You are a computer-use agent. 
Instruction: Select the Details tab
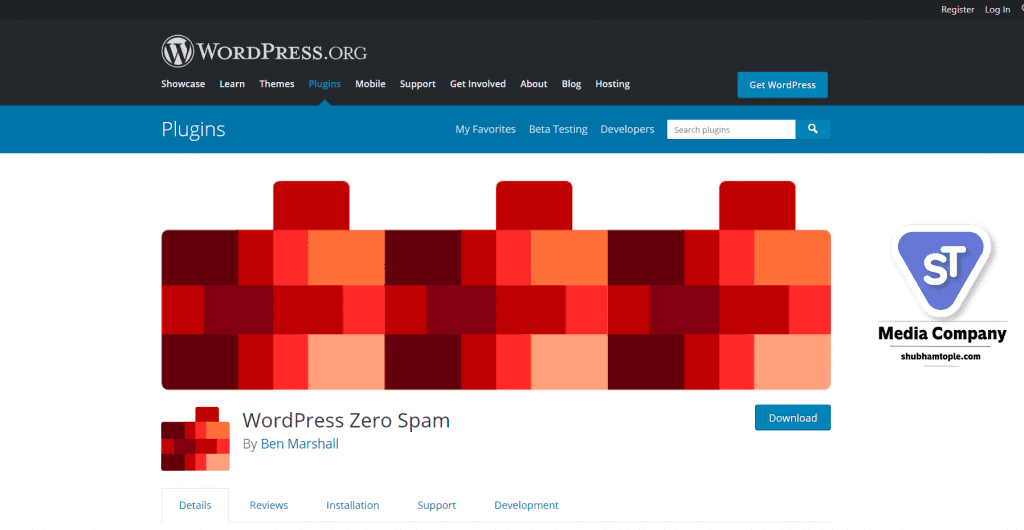tap(195, 505)
